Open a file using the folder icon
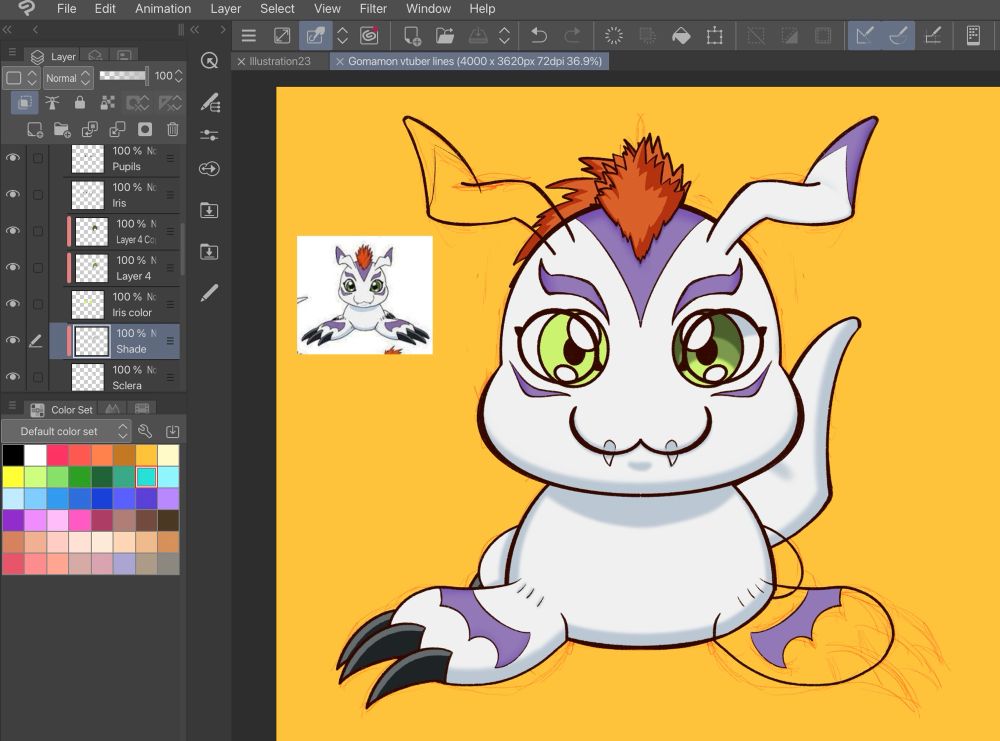1000x741 pixels. (445, 36)
